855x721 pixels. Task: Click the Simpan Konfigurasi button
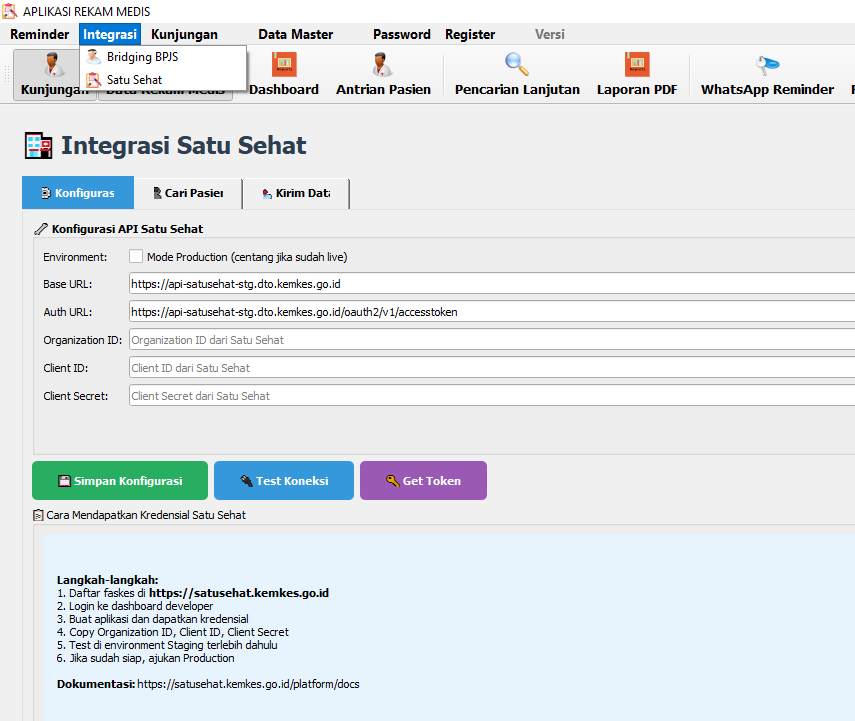click(120, 480)
